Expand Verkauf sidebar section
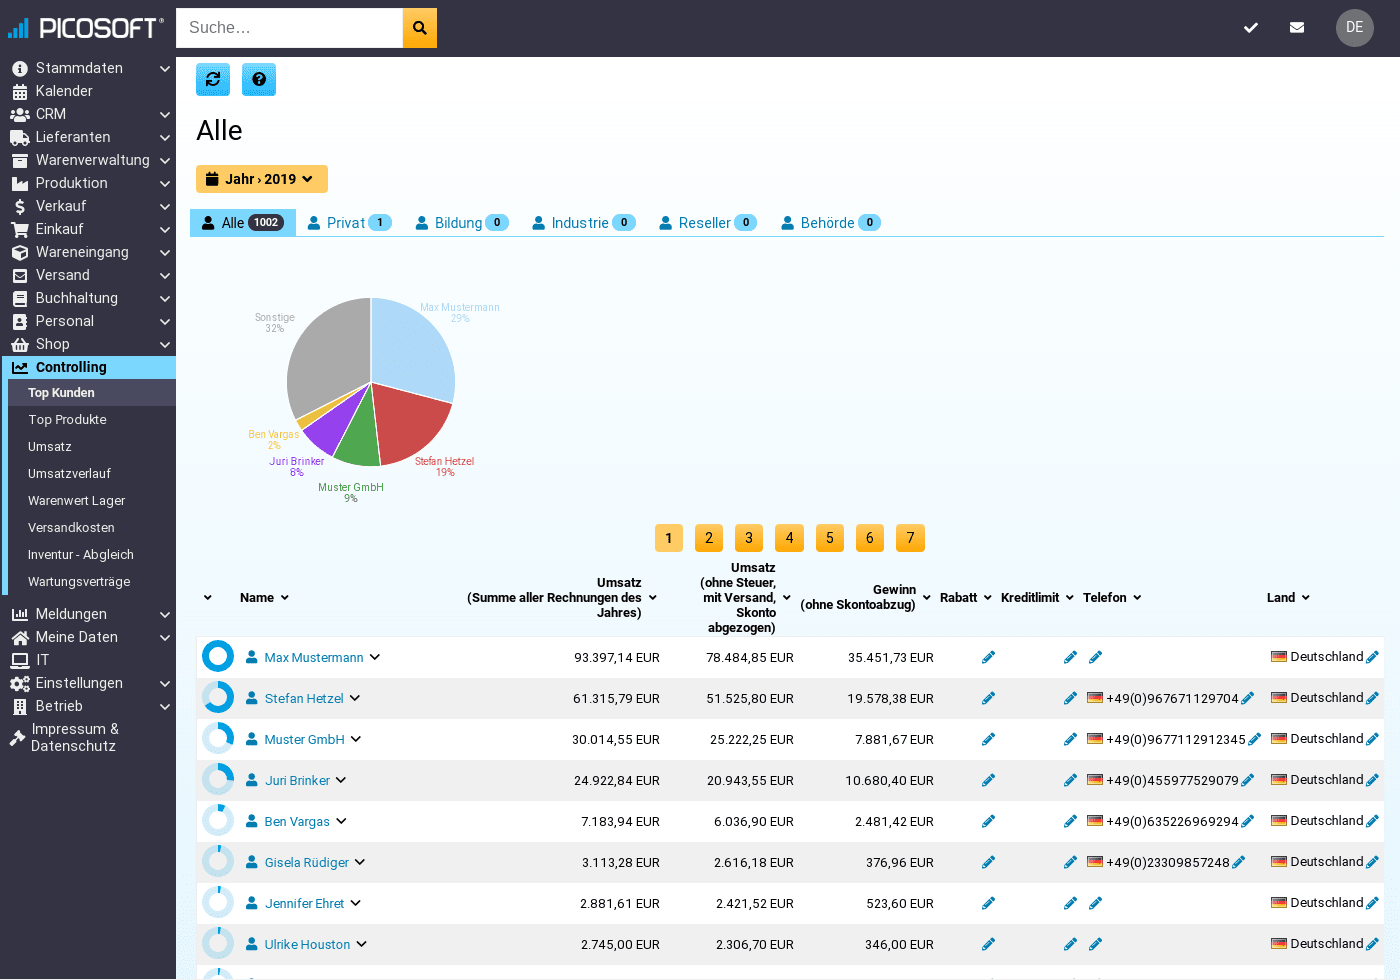This screenshot has width=1400, height=980. point(165,206)
